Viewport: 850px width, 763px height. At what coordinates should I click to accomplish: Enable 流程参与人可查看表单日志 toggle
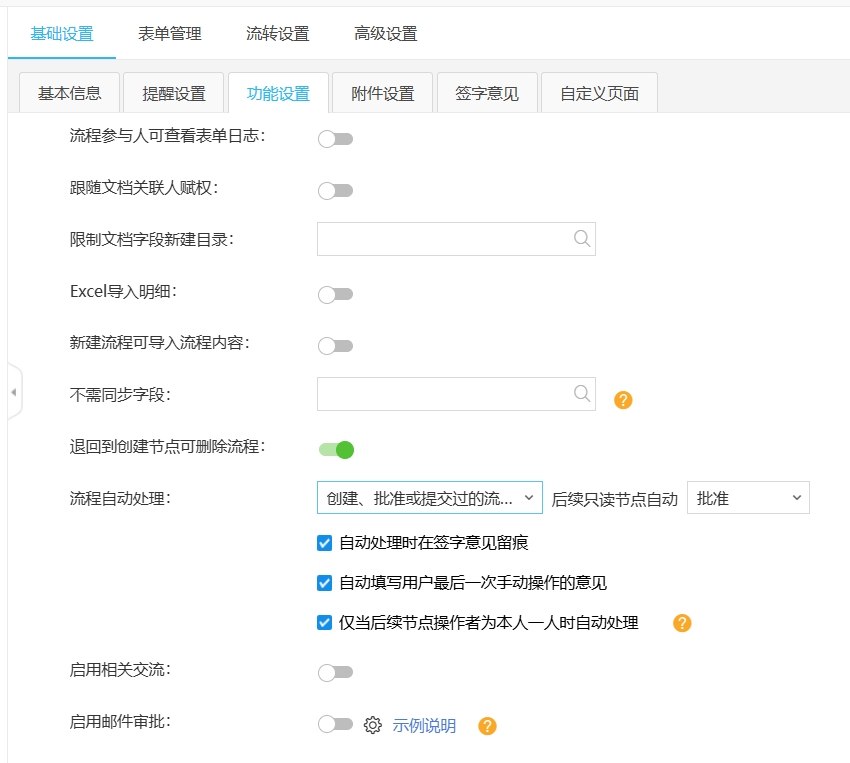click(335, 139)
